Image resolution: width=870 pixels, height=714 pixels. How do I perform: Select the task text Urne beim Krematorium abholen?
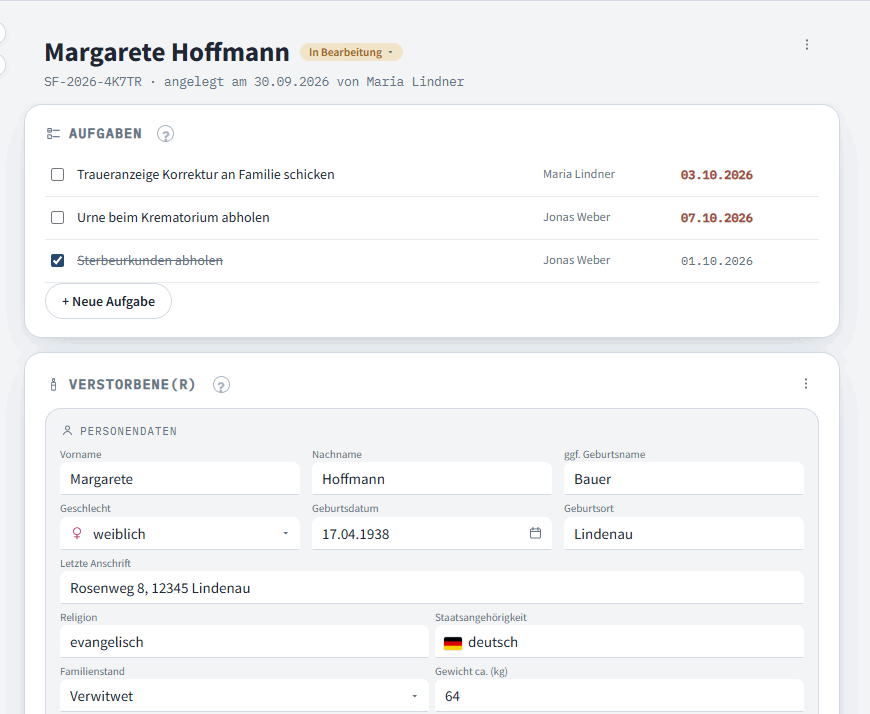[x=173, y=217]
